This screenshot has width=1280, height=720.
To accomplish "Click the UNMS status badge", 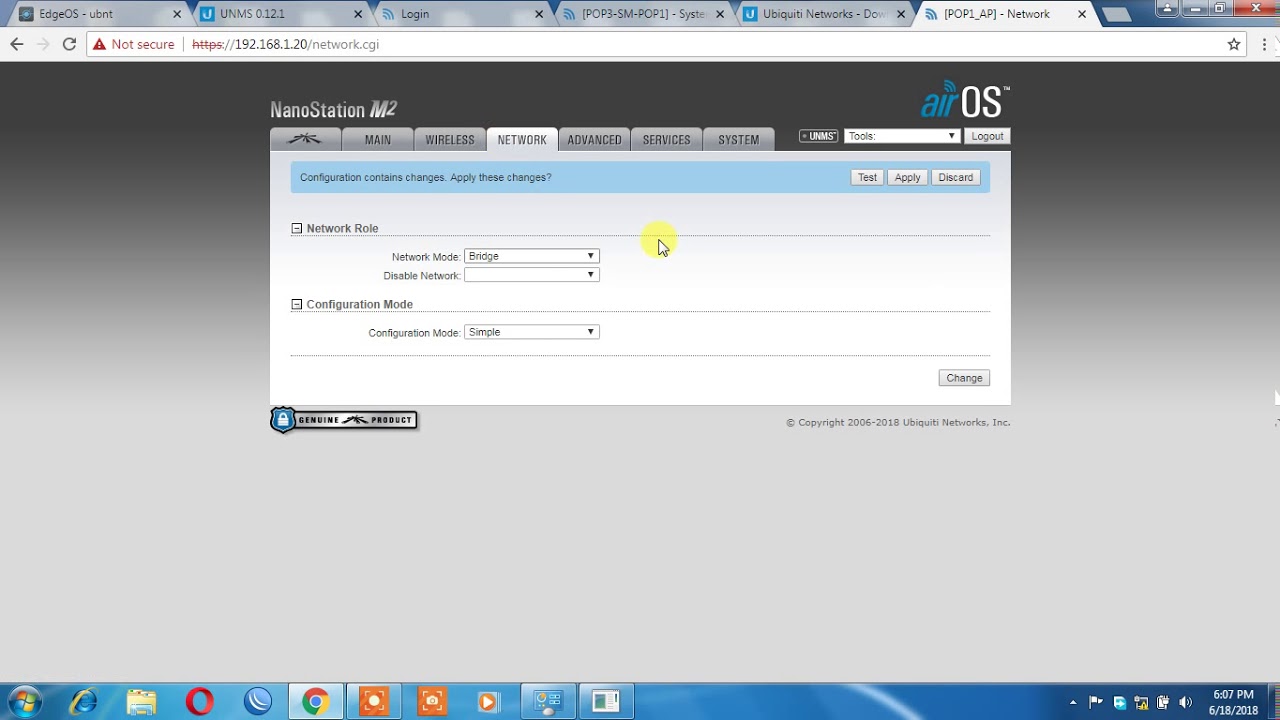I will (818, 136).
